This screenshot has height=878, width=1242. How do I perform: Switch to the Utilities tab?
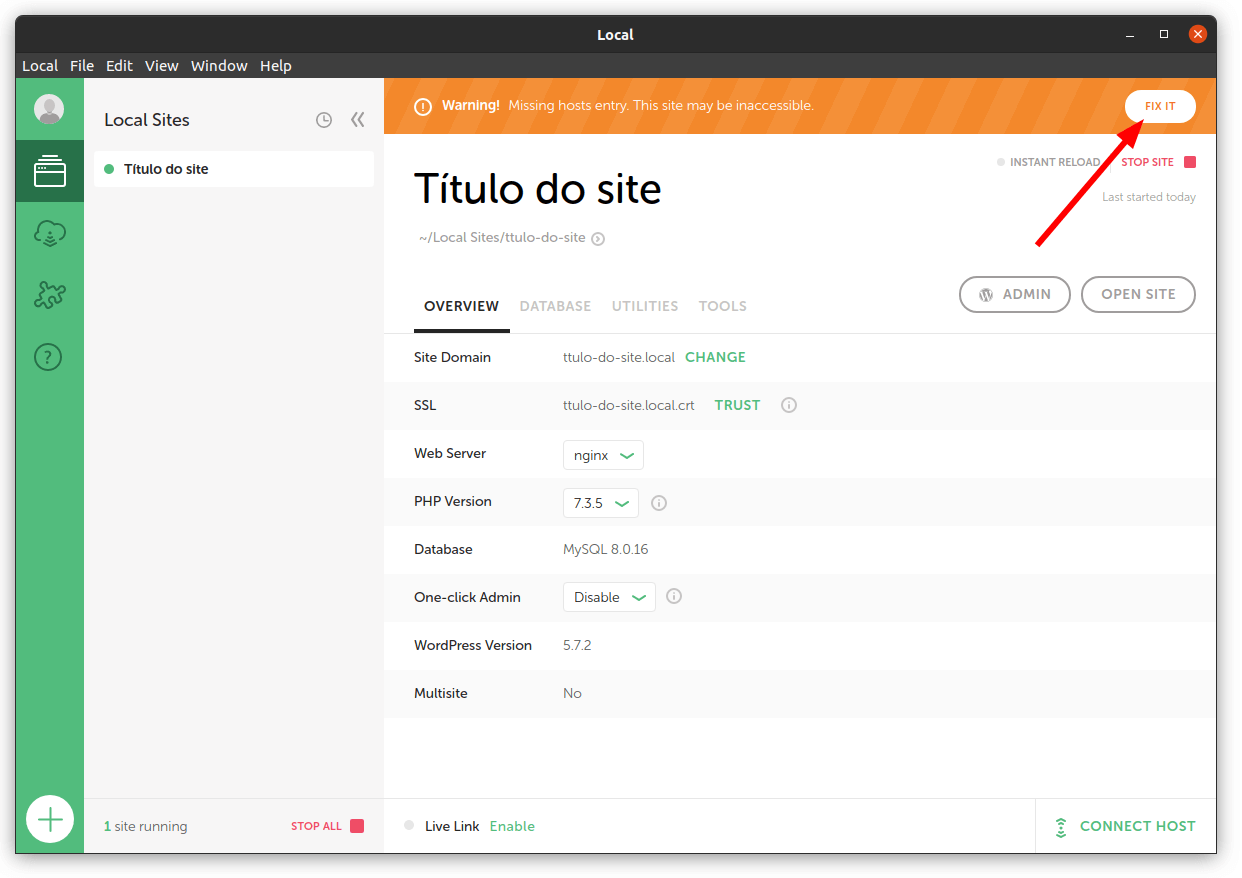(645, 306)
